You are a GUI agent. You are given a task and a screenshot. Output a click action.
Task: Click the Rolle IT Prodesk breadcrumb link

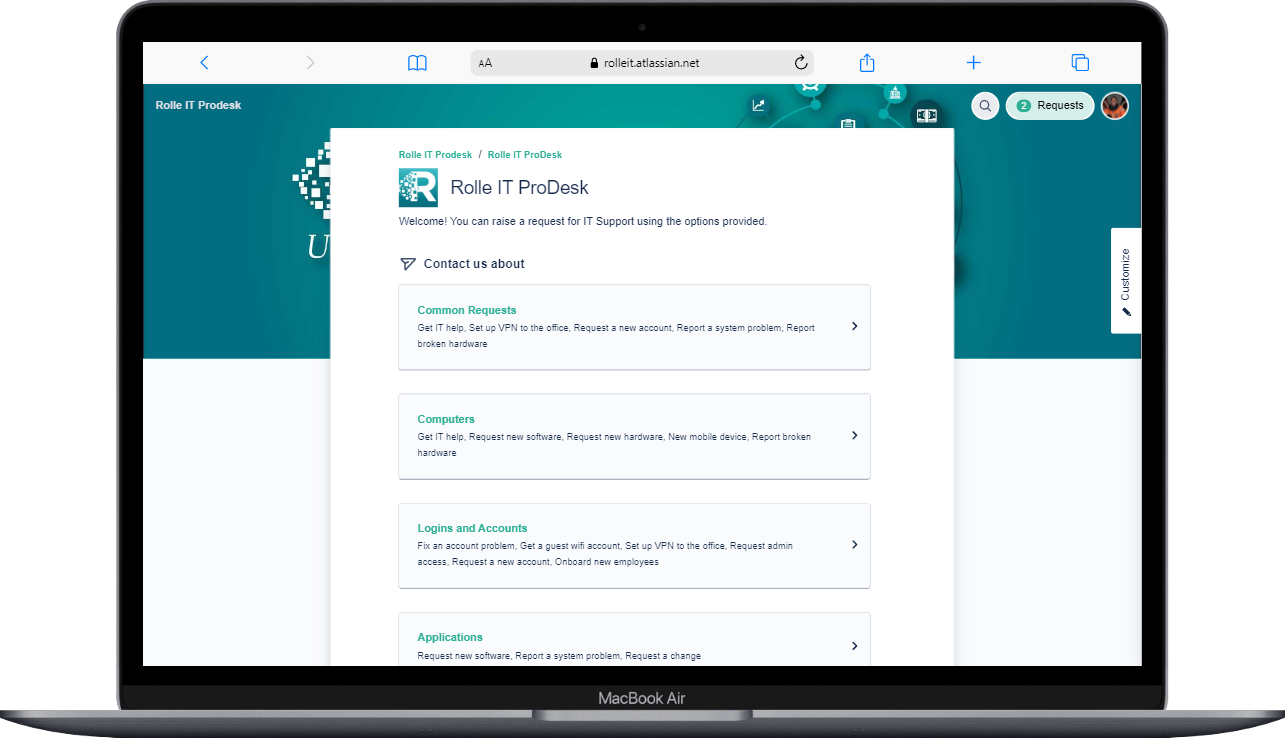pyautogui.click(x=435, y=155)
